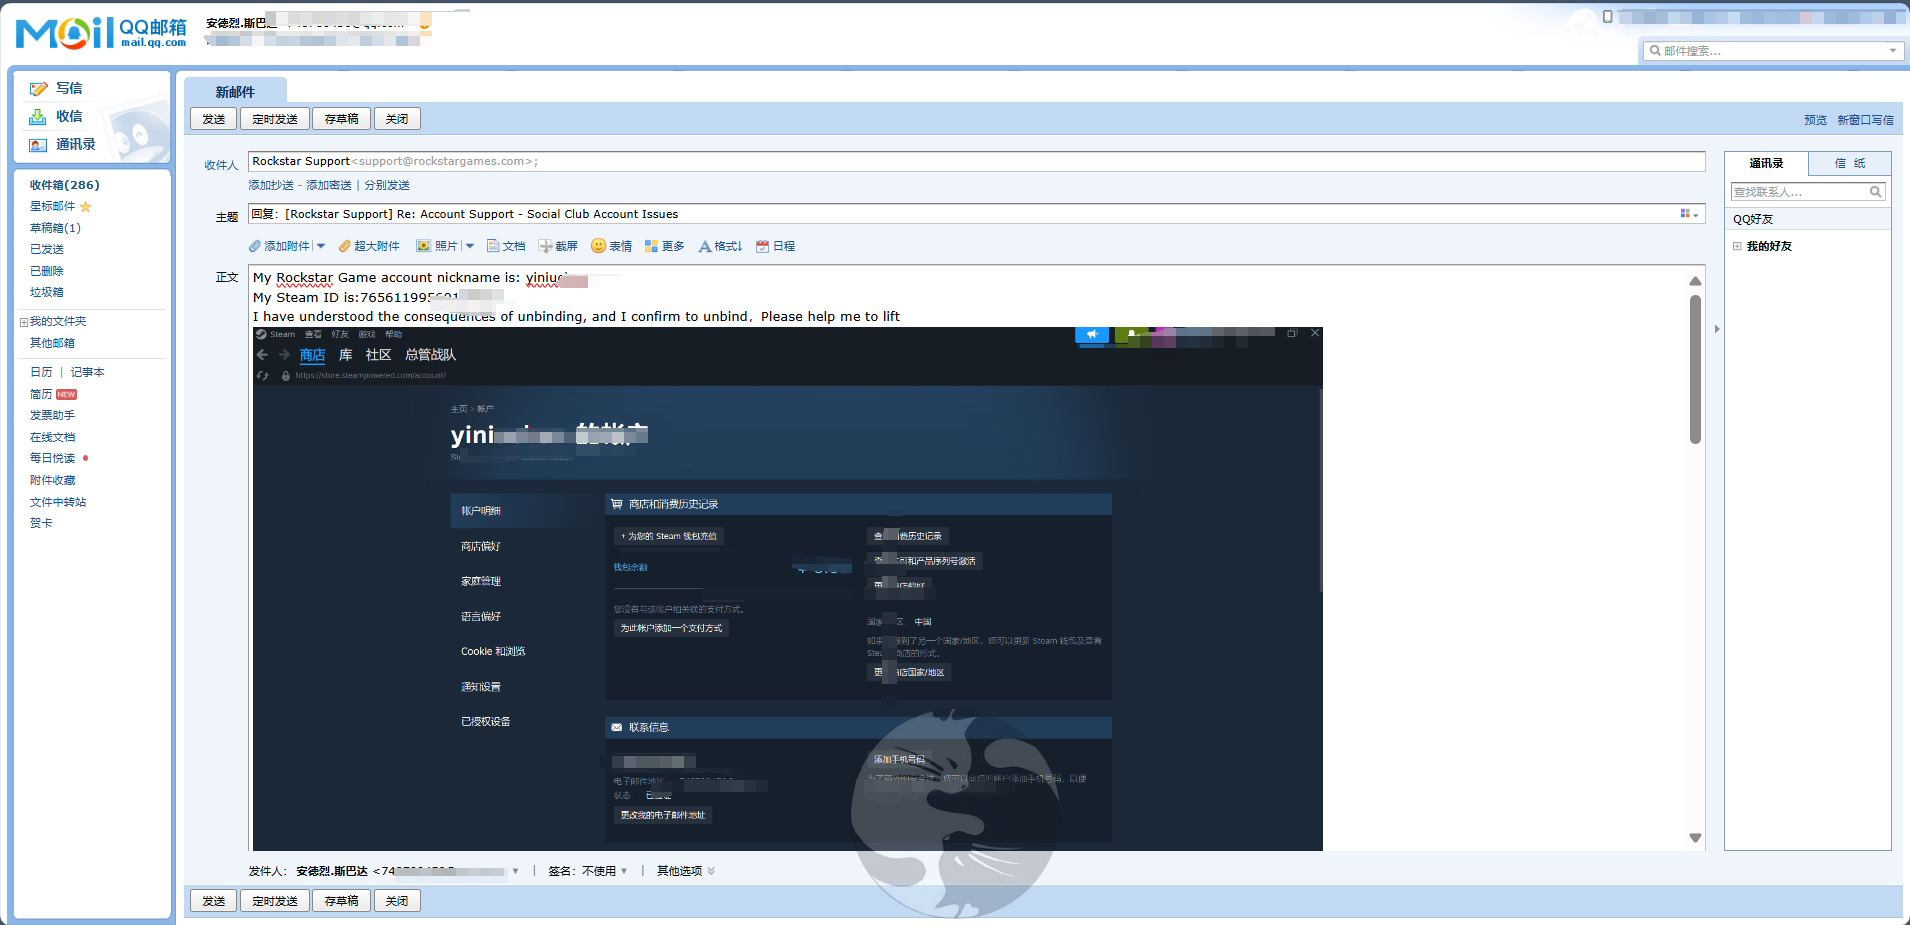Image resolution: width=1910 pixels, height=925 pixels.
Task: Click the 日程 (schedule) calendar icon
Action: pyautogui.click(x=763, y=246)
